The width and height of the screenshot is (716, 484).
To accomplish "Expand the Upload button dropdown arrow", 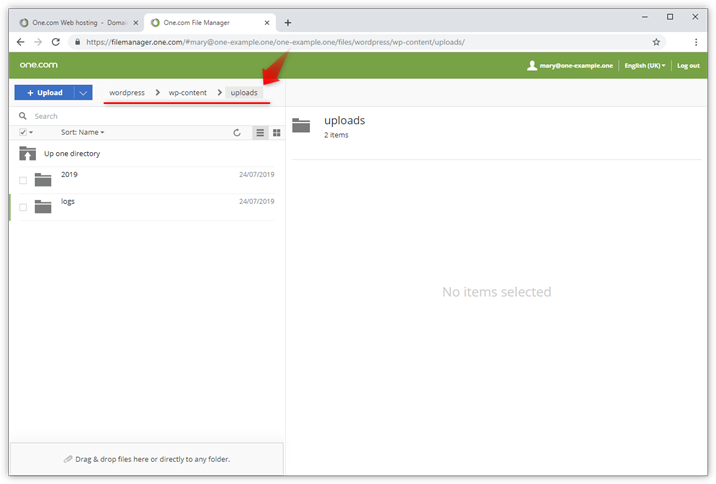I will click(x=83, y=93).
